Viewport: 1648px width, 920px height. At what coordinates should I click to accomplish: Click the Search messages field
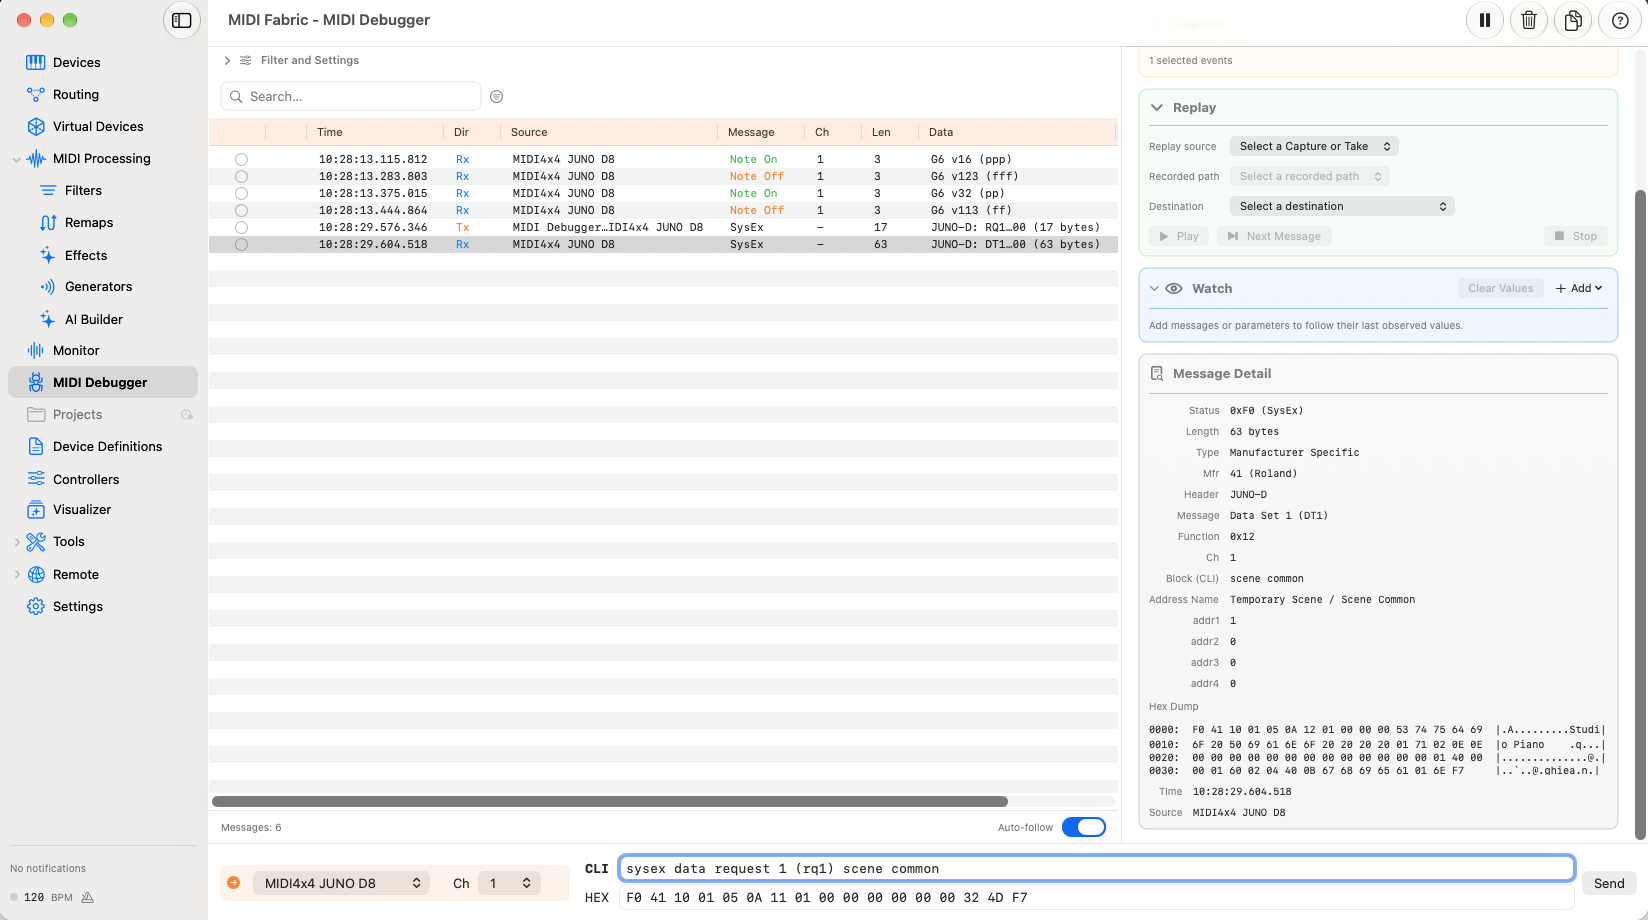[x=351, y=97]
